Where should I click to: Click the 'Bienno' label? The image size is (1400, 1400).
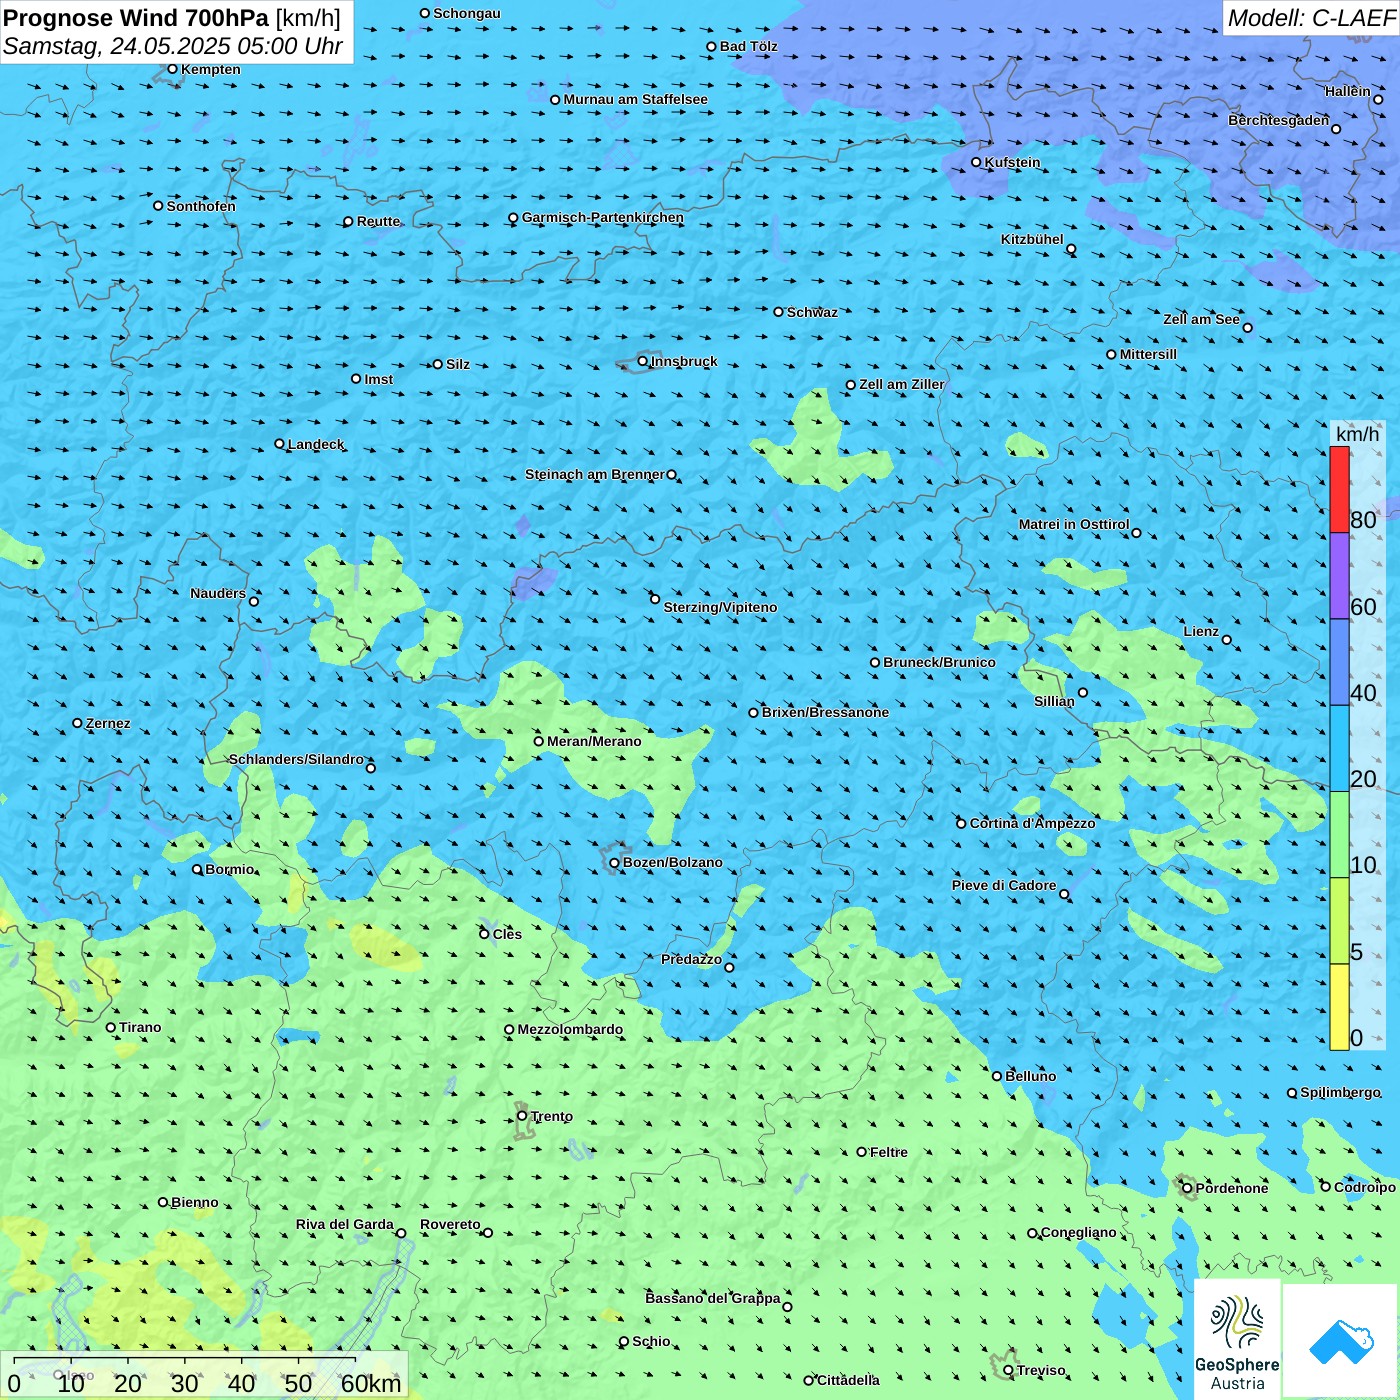195,1202
